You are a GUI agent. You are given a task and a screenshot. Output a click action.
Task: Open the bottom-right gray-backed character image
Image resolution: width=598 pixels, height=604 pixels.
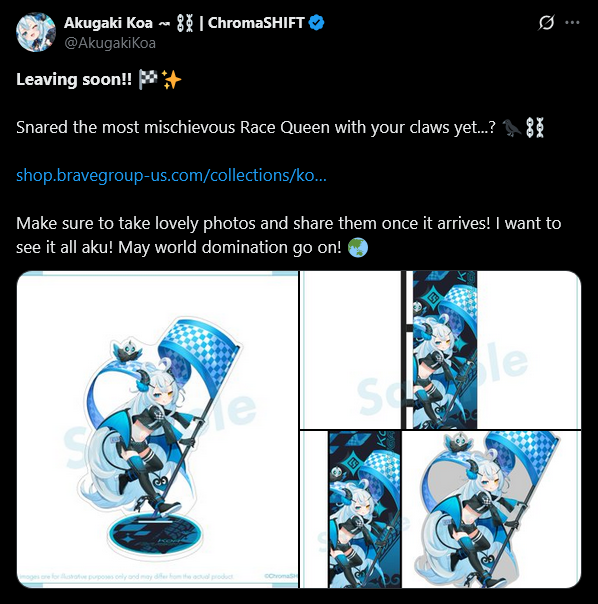click(x=492, y=509)
